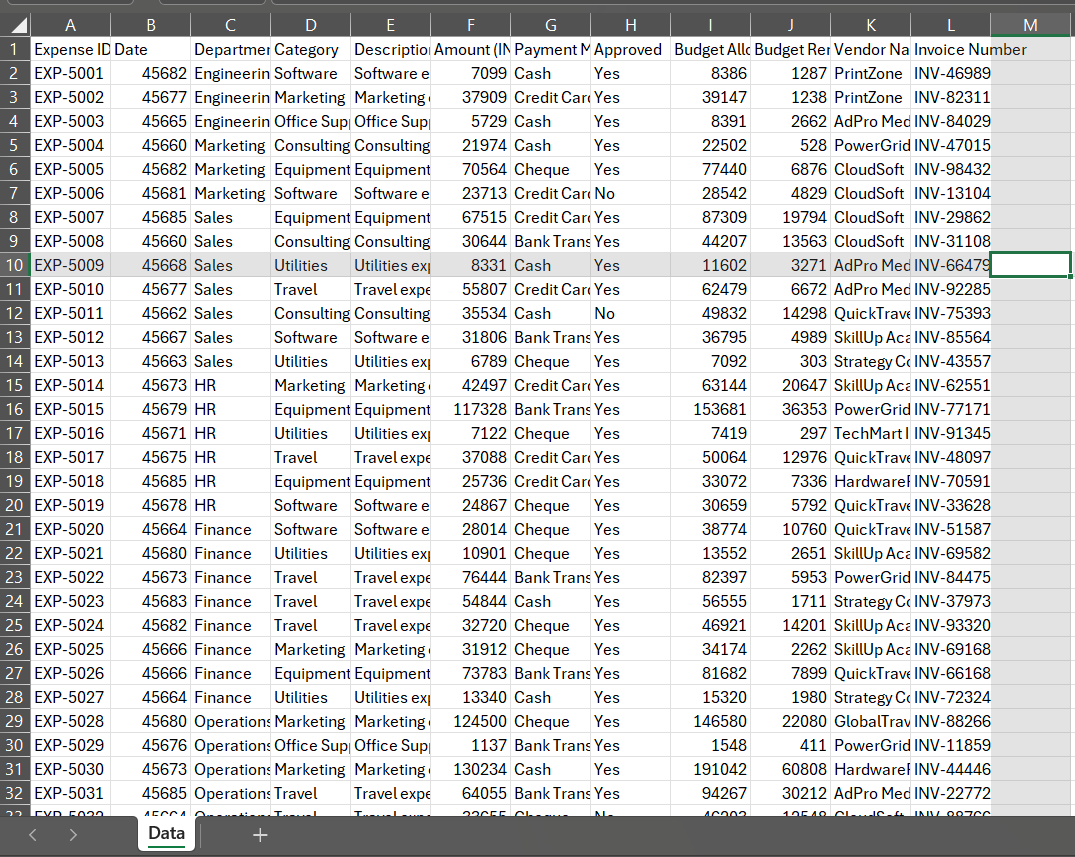
Task: Open the Data sheet tab
Action: (167, 834)
